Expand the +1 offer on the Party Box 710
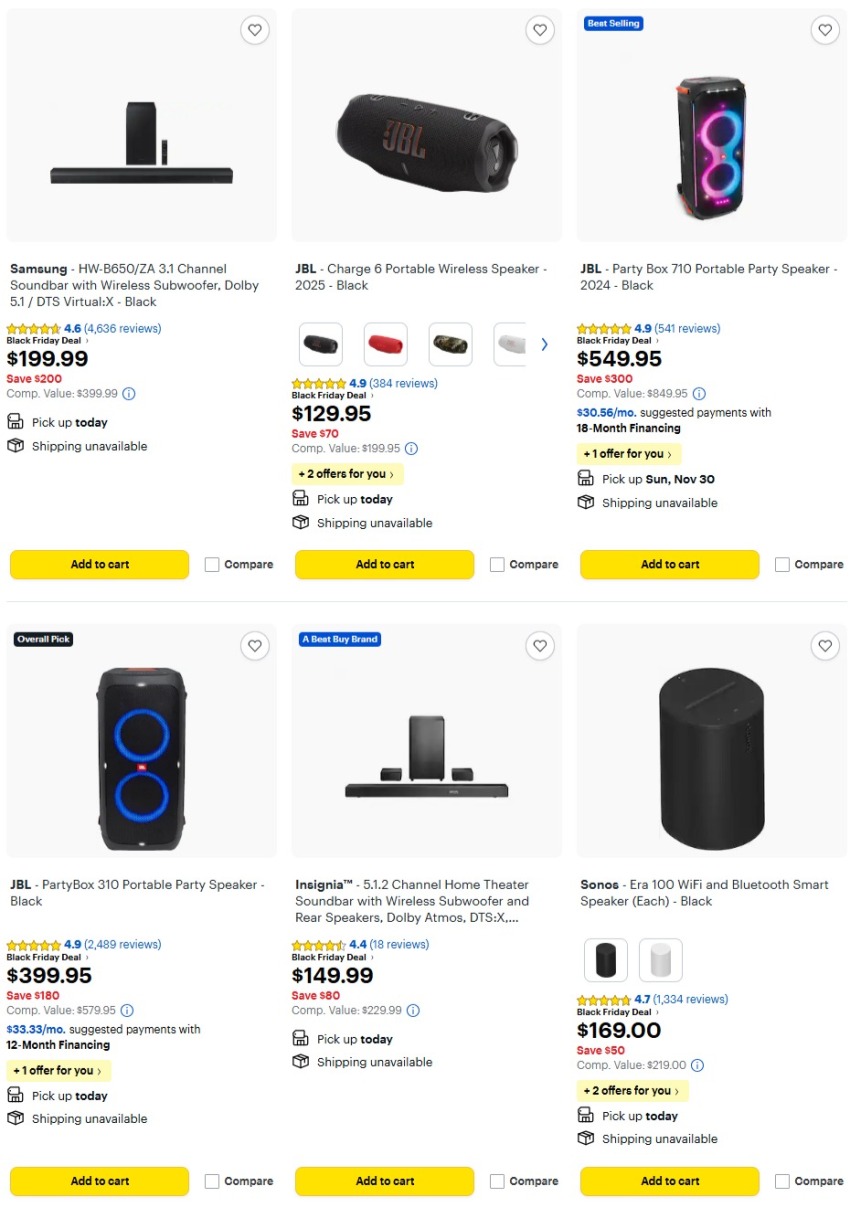Viewport: 850px width, 1218px height. [628, 453]
